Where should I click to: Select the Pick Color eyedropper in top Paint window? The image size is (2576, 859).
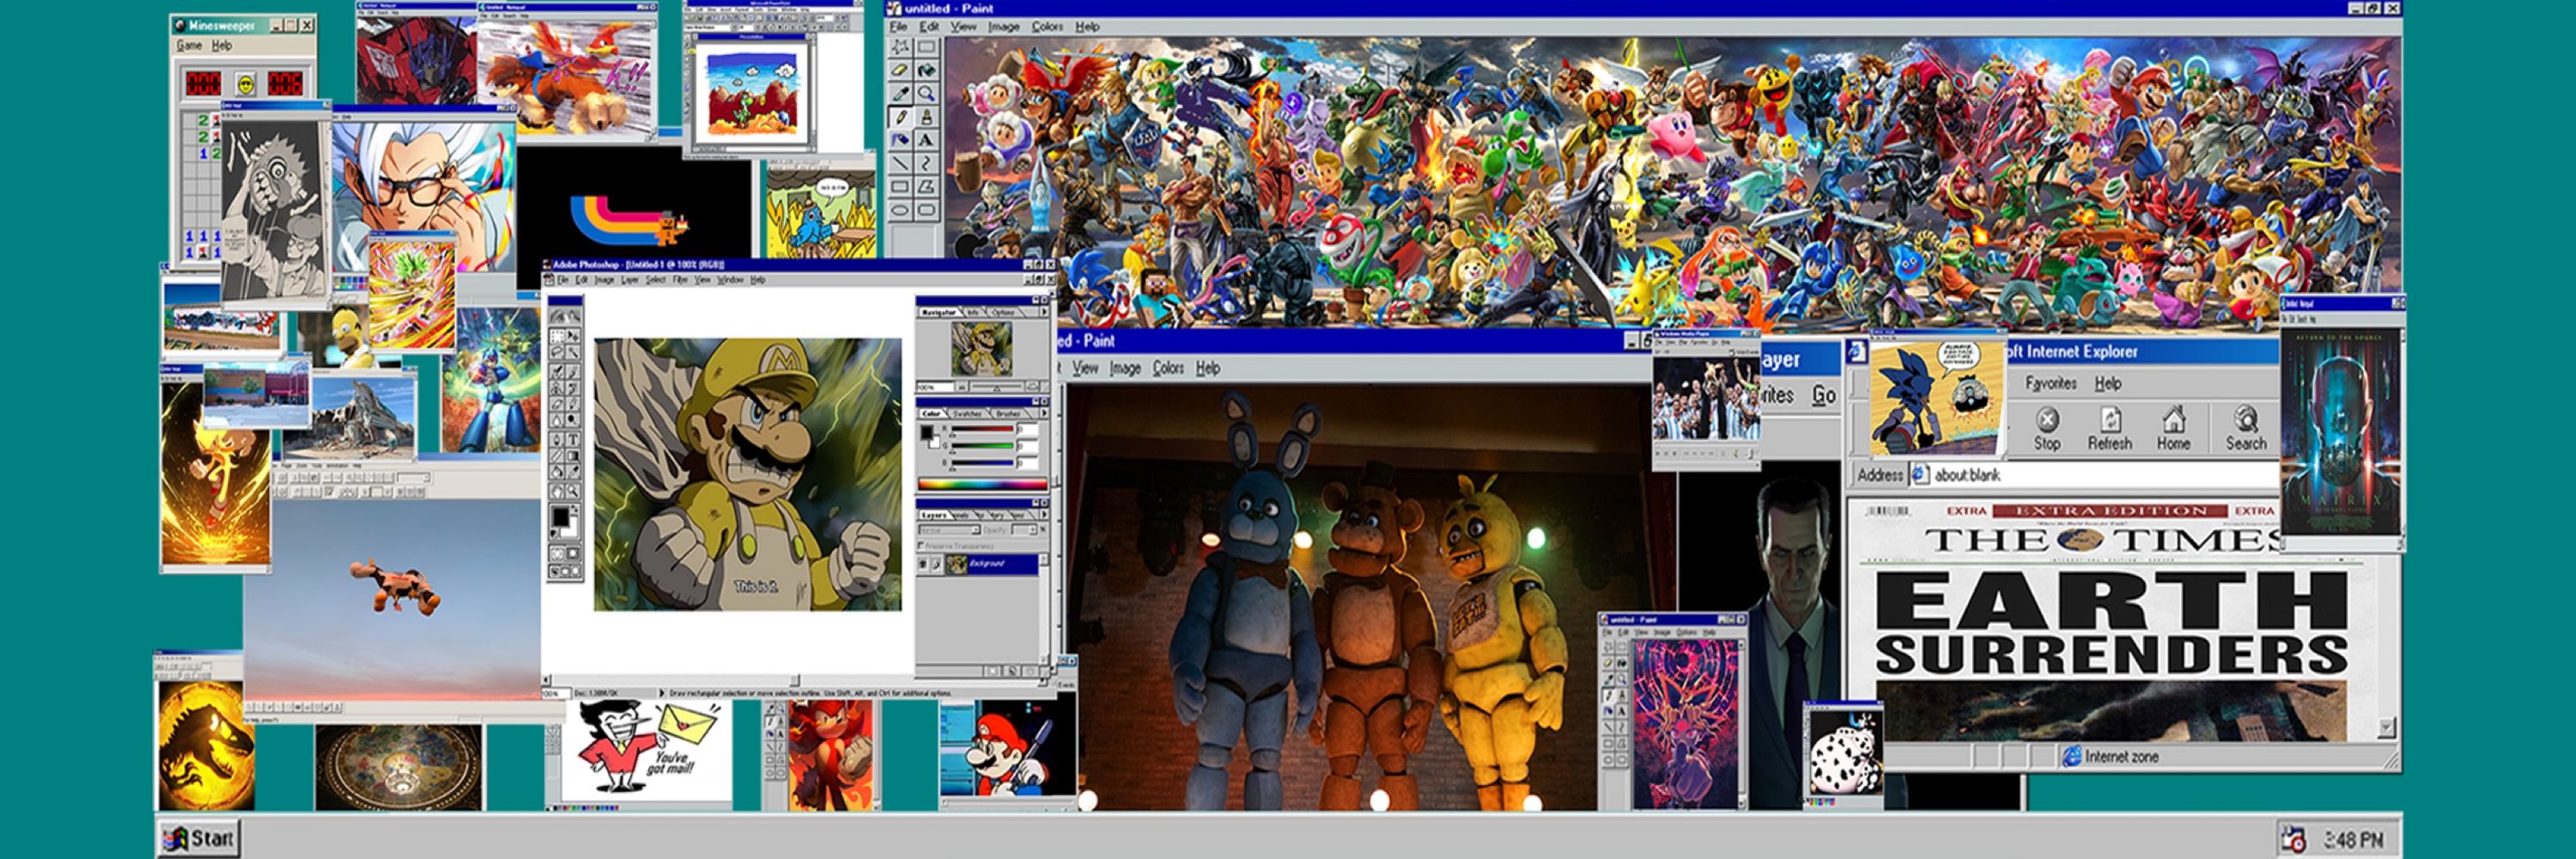click(901, 93)
